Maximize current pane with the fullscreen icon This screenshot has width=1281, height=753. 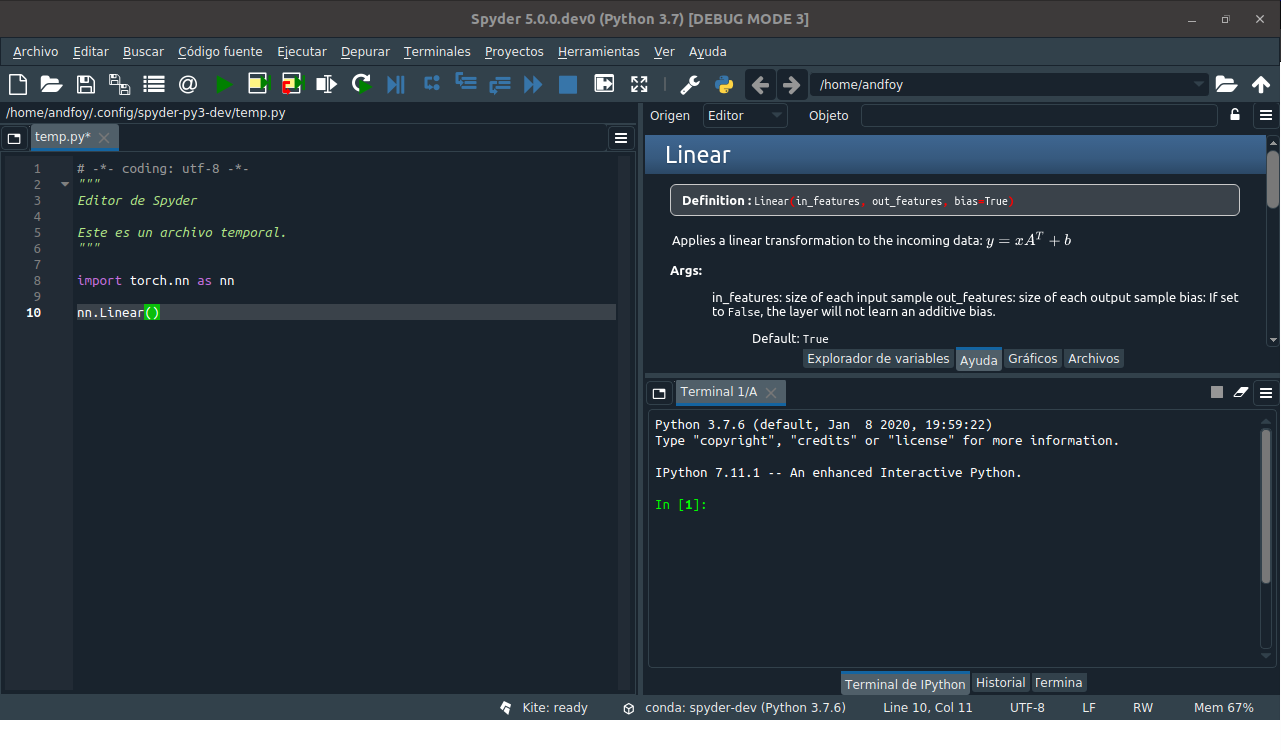(x=638, y=84)
